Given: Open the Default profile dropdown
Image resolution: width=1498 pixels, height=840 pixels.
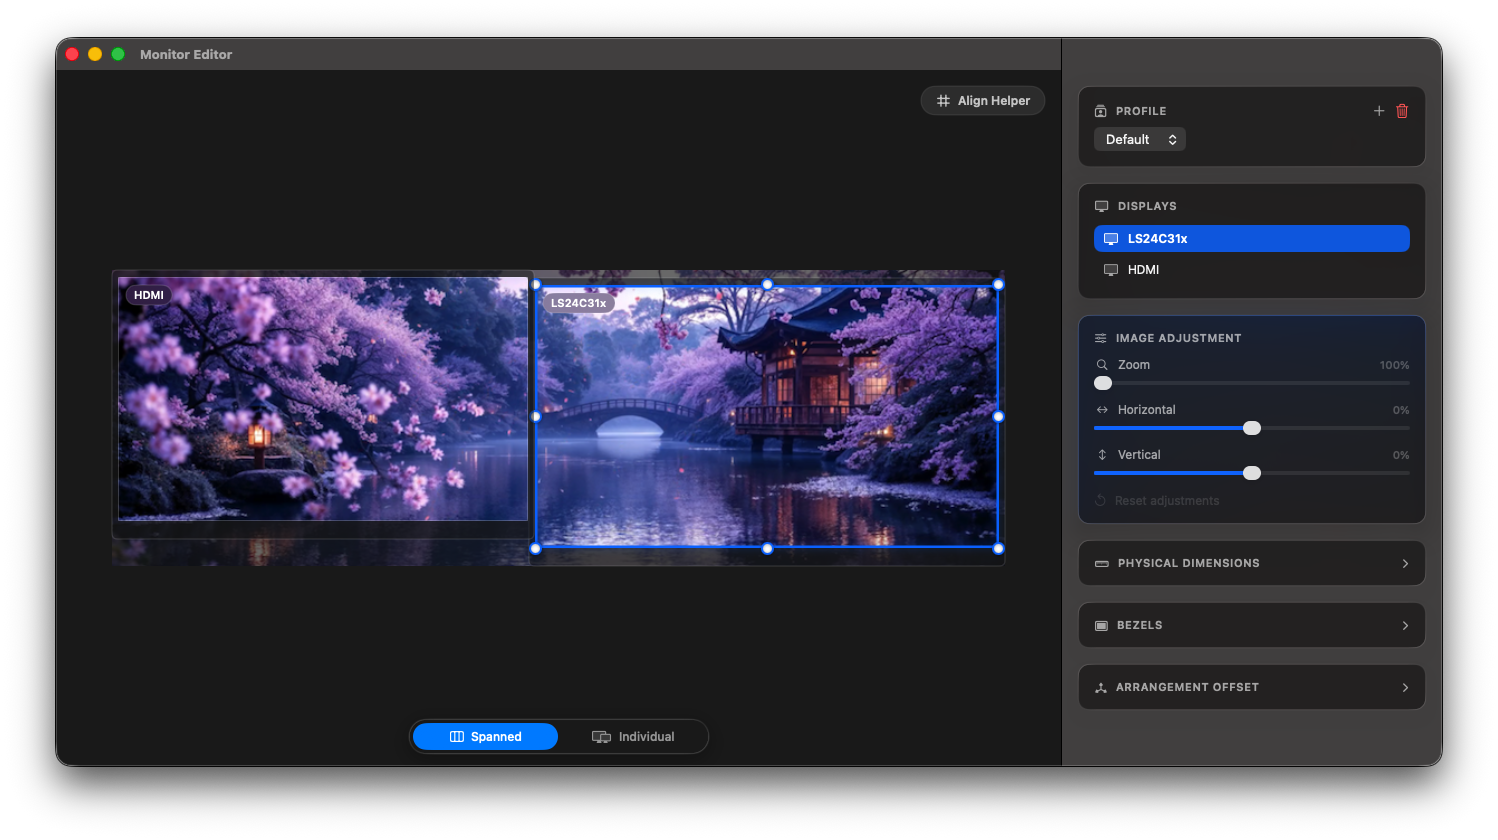Looking at the screenshot, I should click(x=1140, y=139).
